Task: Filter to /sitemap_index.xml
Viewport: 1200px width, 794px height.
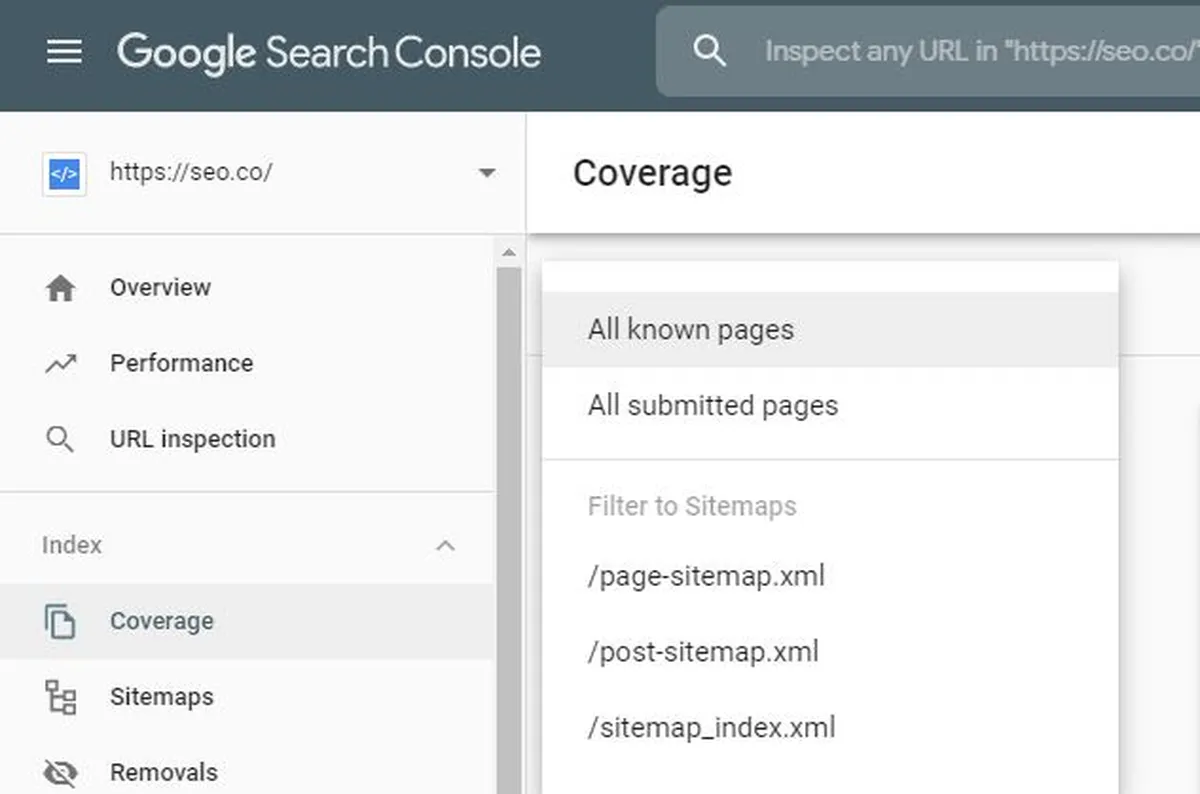Action: [830, 728]
